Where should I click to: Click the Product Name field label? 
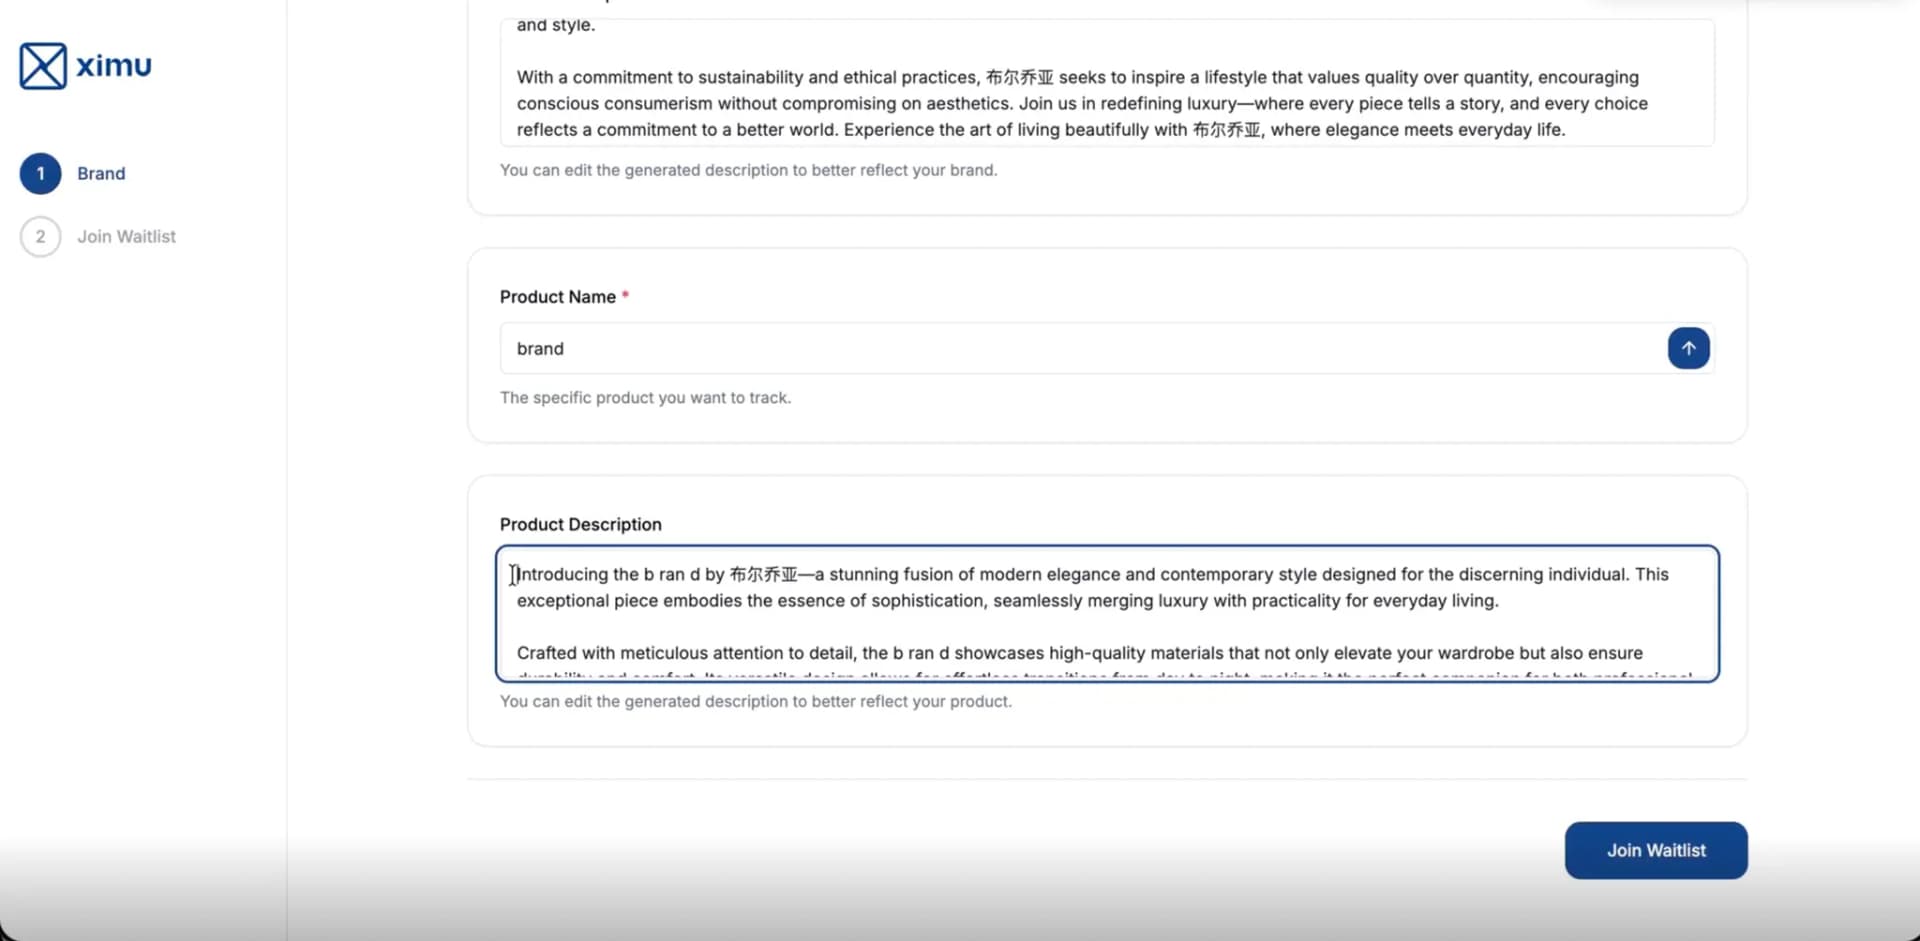click(557, 297)
